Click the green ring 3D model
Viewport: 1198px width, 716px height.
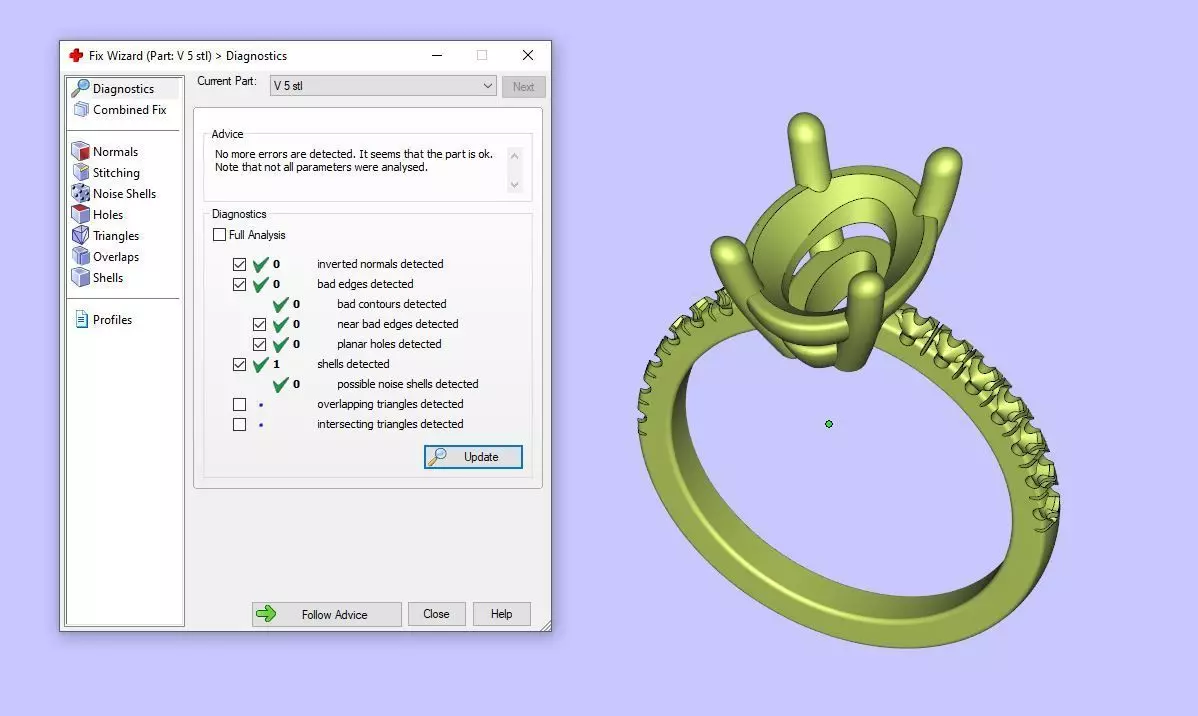[x=848, y=382]
